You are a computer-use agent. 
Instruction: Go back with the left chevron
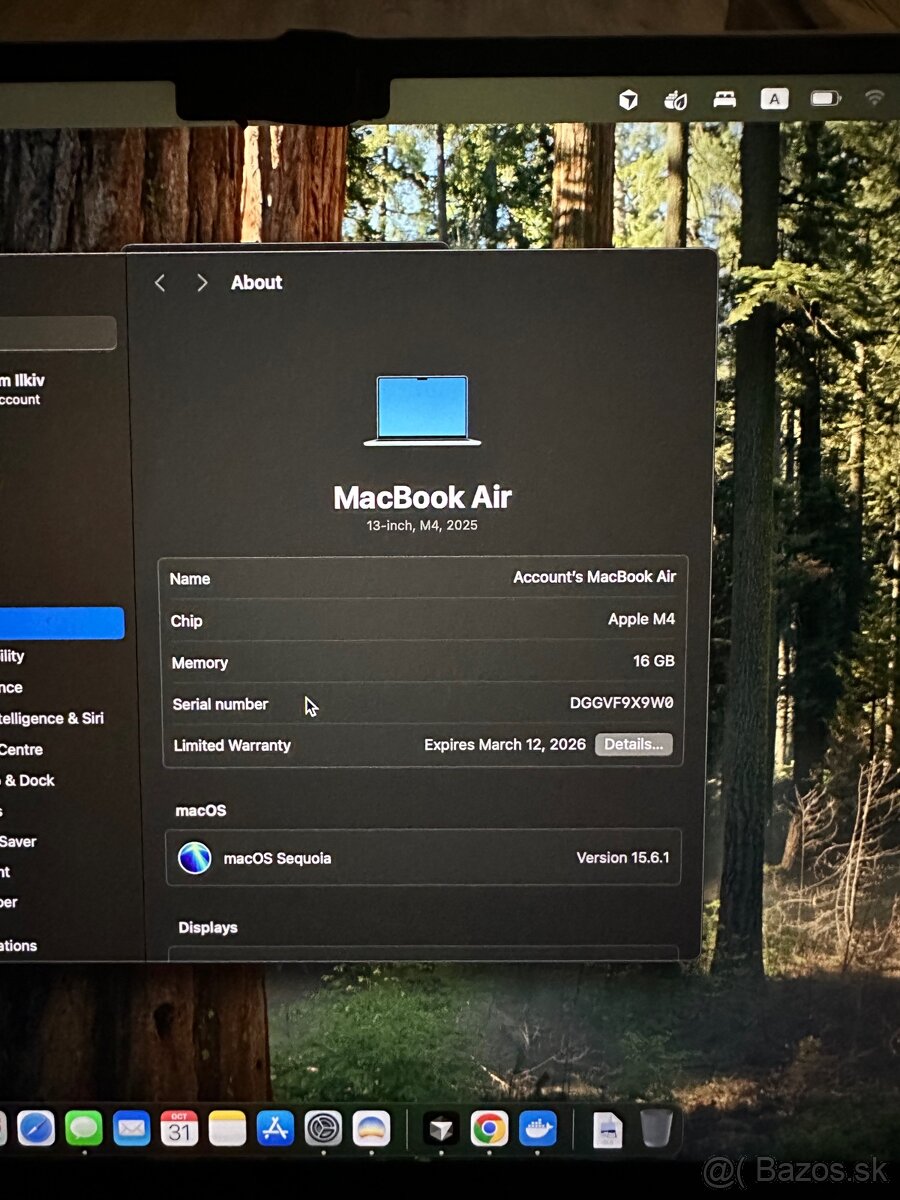coord(160,283)
